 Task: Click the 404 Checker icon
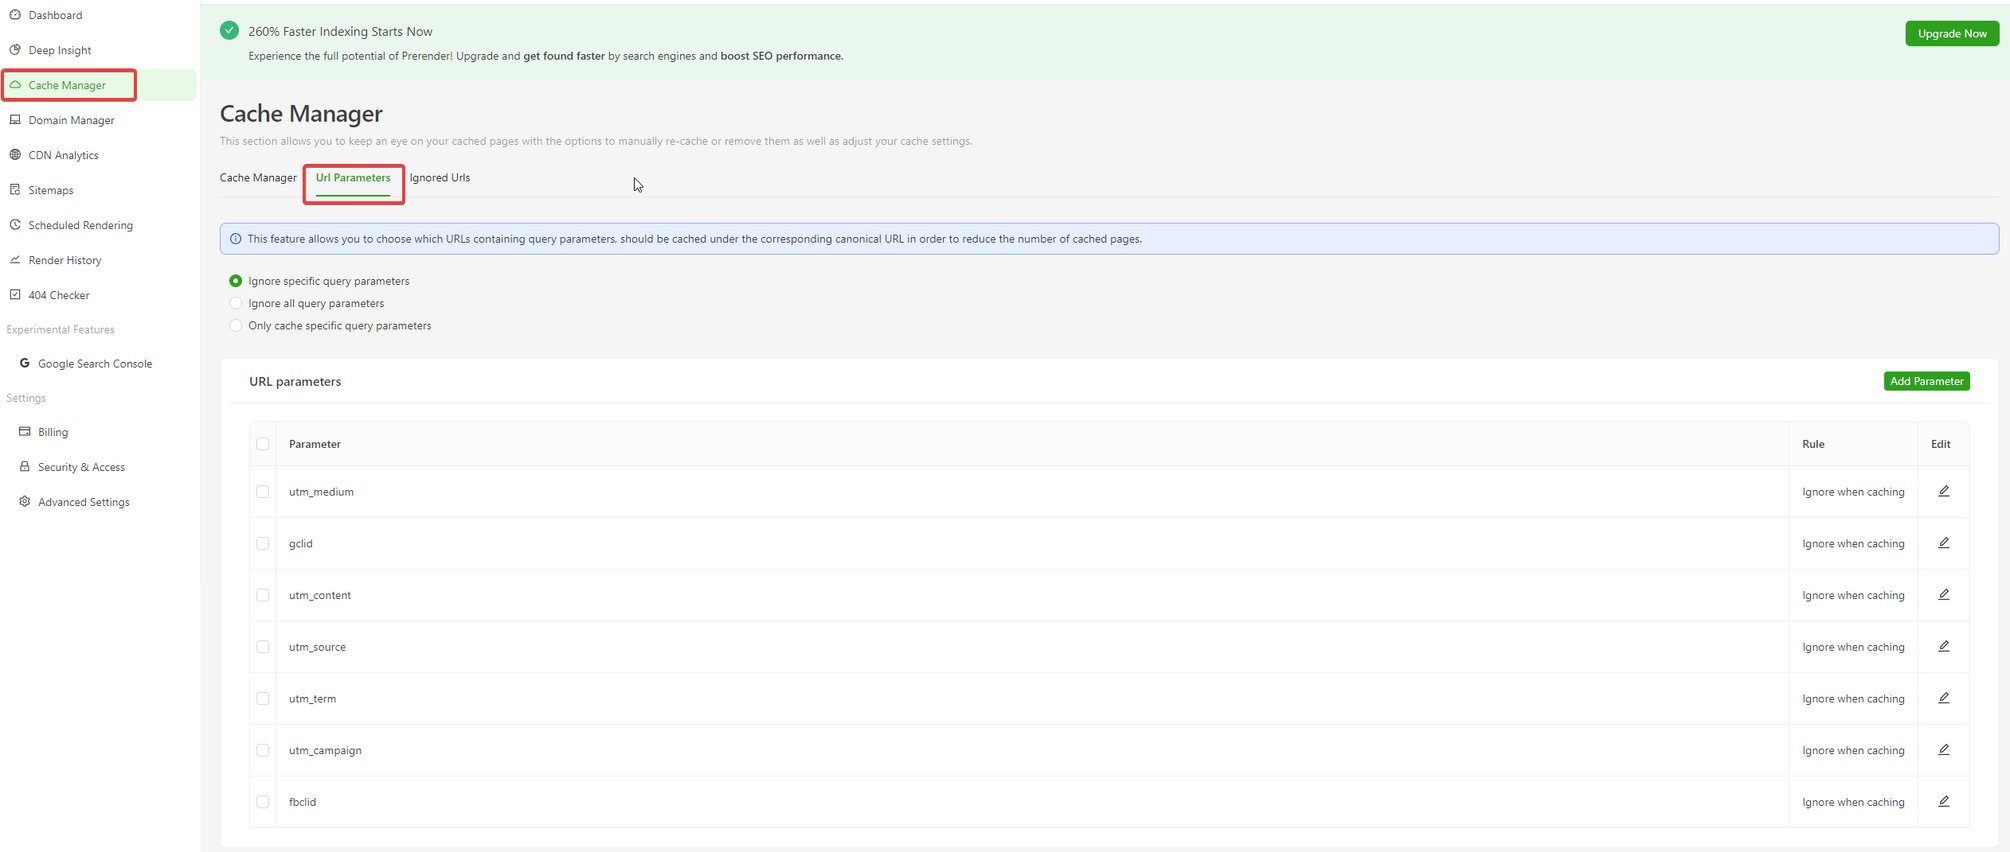(15, 295)
